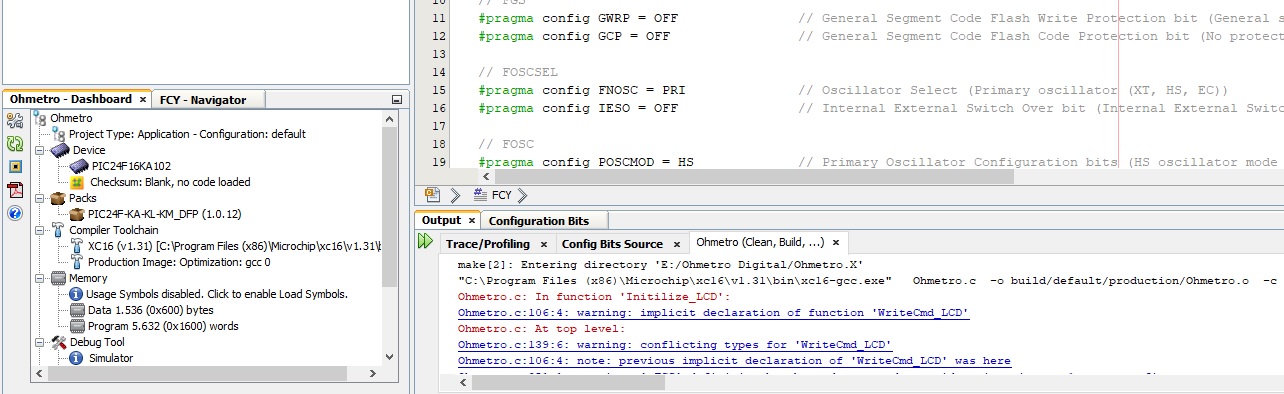Select the PIC24F16KA102 device item

tap(130, 166)
